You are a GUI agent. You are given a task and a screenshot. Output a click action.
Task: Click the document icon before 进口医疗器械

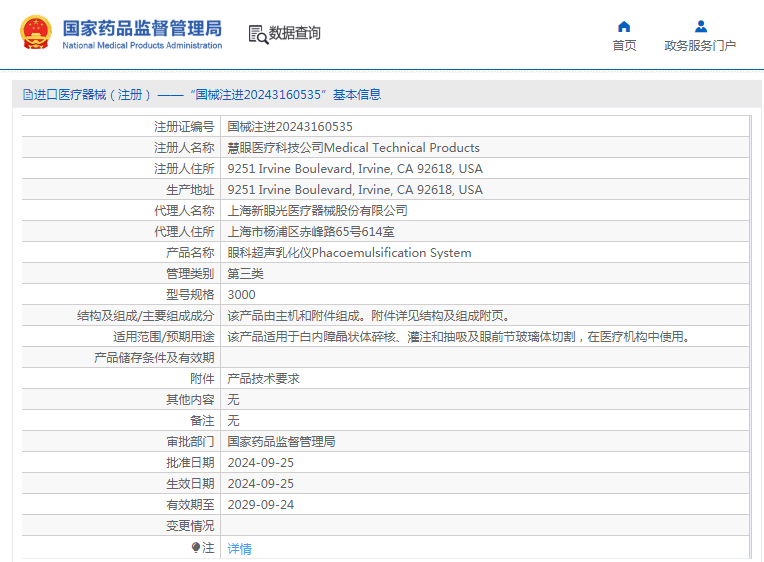[27, 95]
